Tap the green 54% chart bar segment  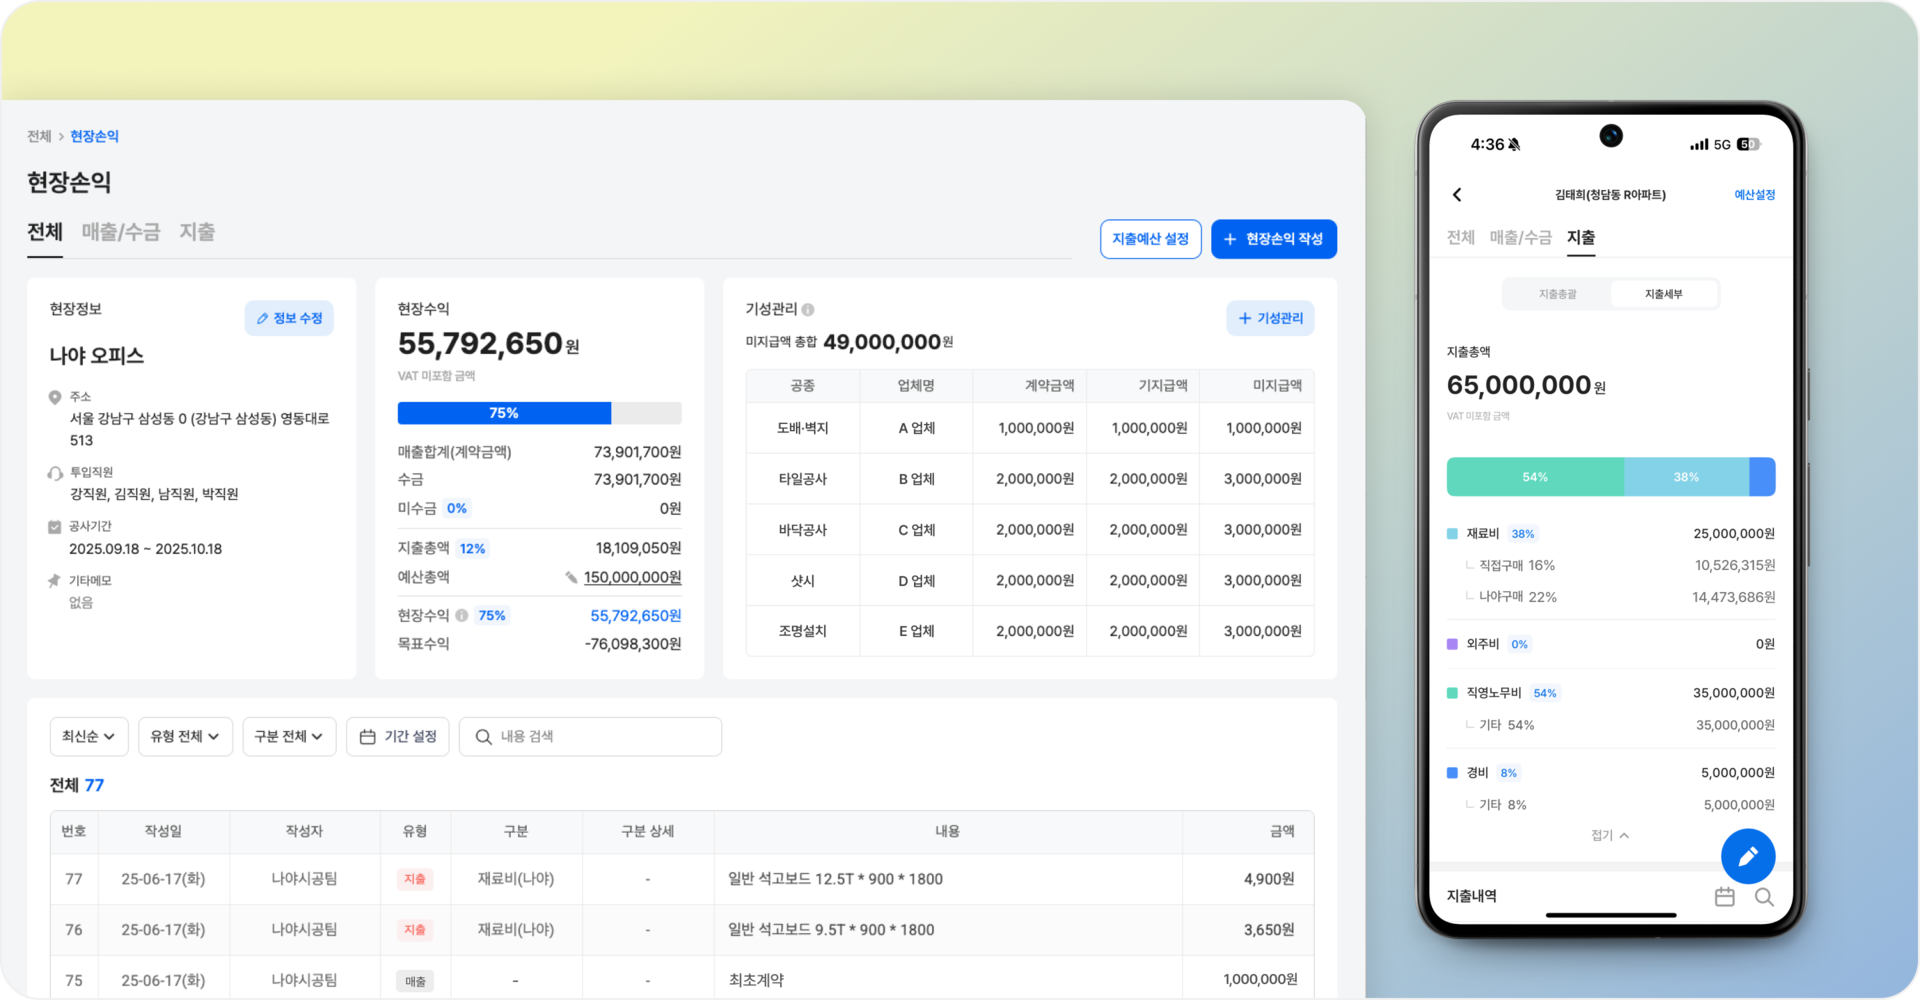pos(1535,477)
